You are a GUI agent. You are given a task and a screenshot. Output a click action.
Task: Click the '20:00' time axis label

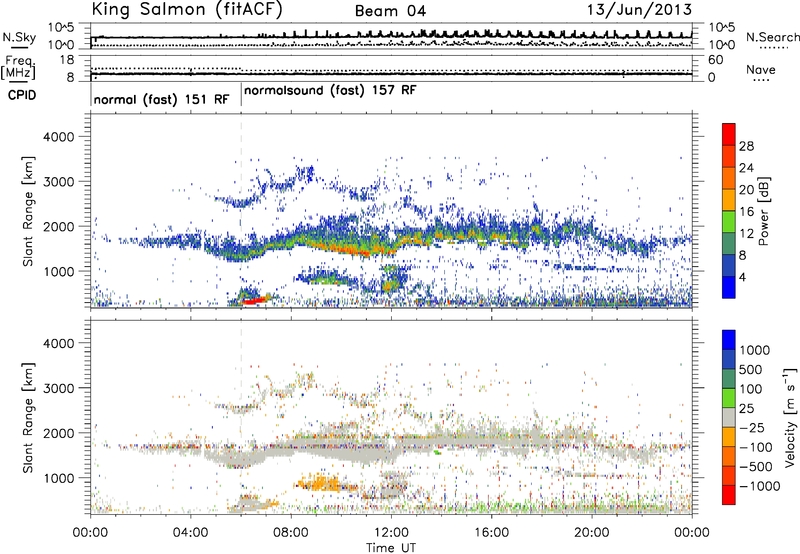[x=592, y=533]
